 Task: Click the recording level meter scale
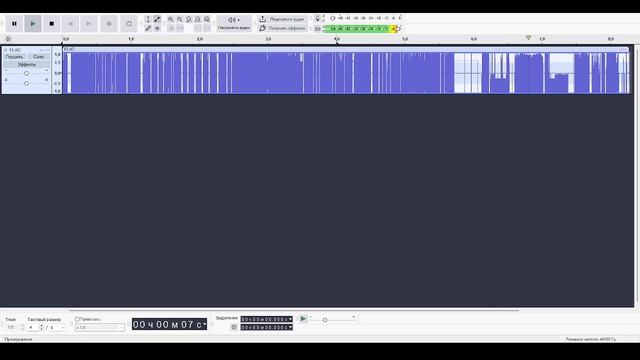[x=366, y=18]
